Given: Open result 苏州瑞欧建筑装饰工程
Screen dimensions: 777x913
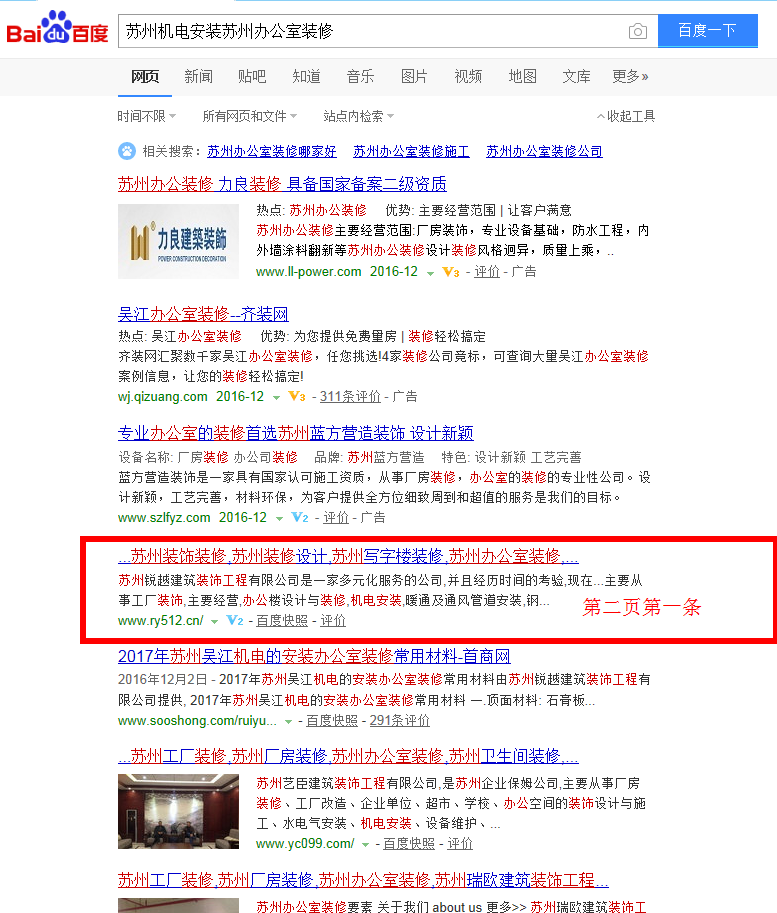Looking at the screenshot, I should coord(363,880).
